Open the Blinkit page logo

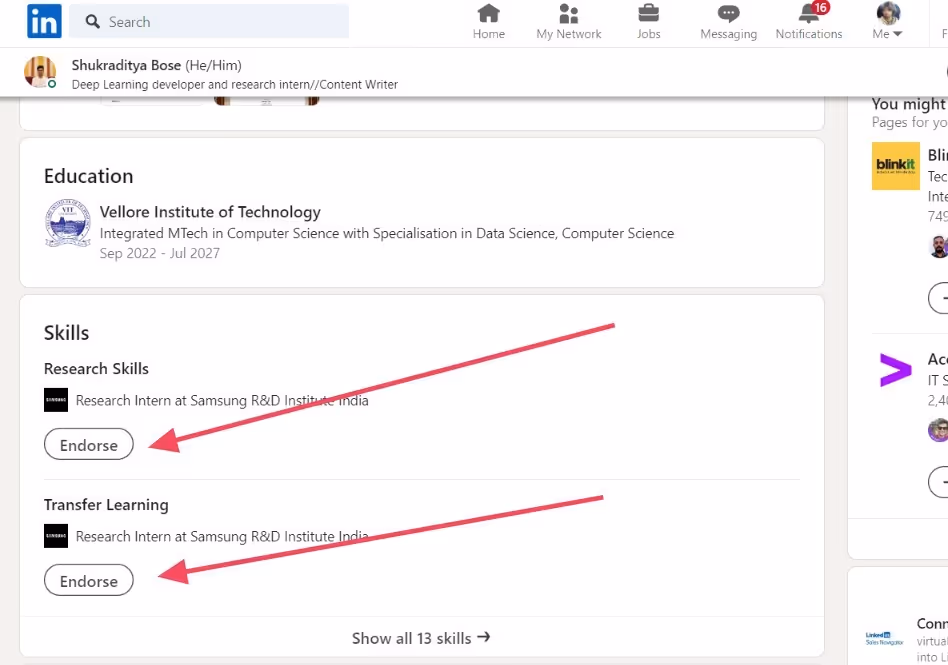(x=895, y=166)
